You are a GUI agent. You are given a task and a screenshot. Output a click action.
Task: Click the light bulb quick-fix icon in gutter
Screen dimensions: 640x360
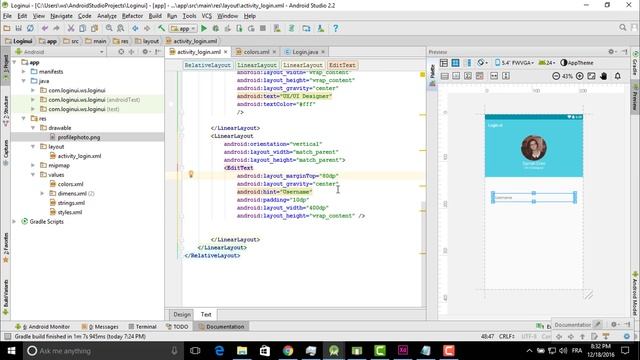click(191, 174)
